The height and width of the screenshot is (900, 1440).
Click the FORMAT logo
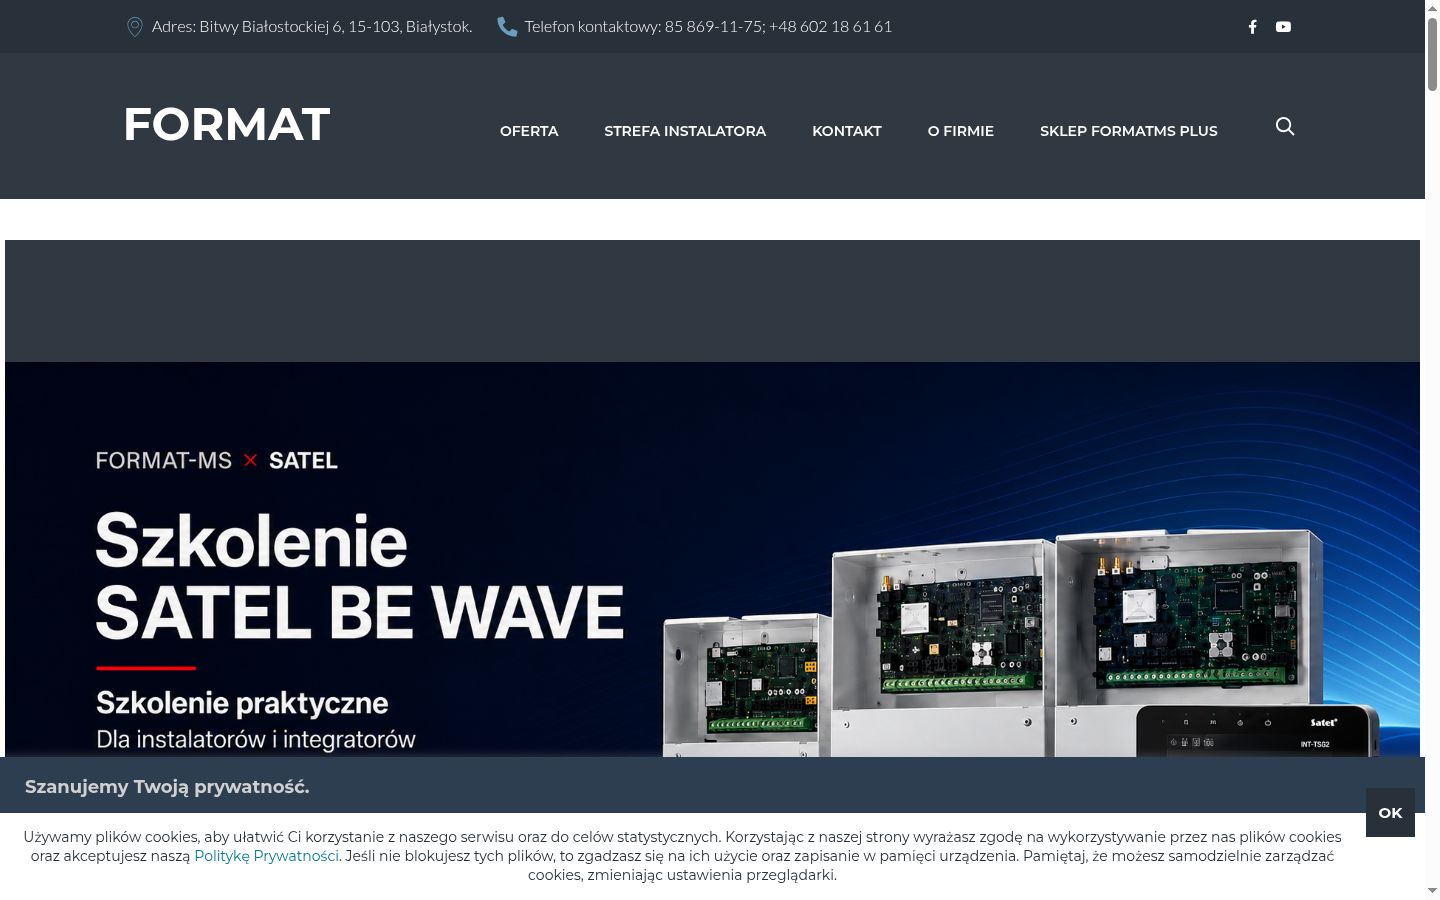point(227,125)
